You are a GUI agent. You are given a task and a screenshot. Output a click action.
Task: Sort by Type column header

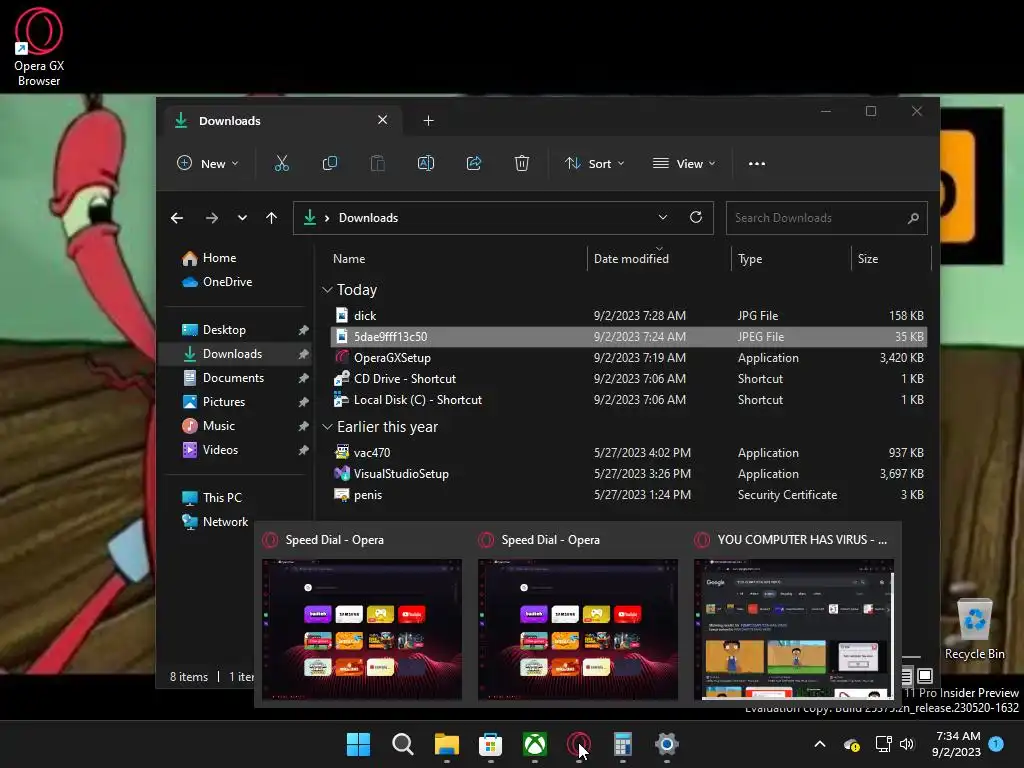tap(750, 259)
